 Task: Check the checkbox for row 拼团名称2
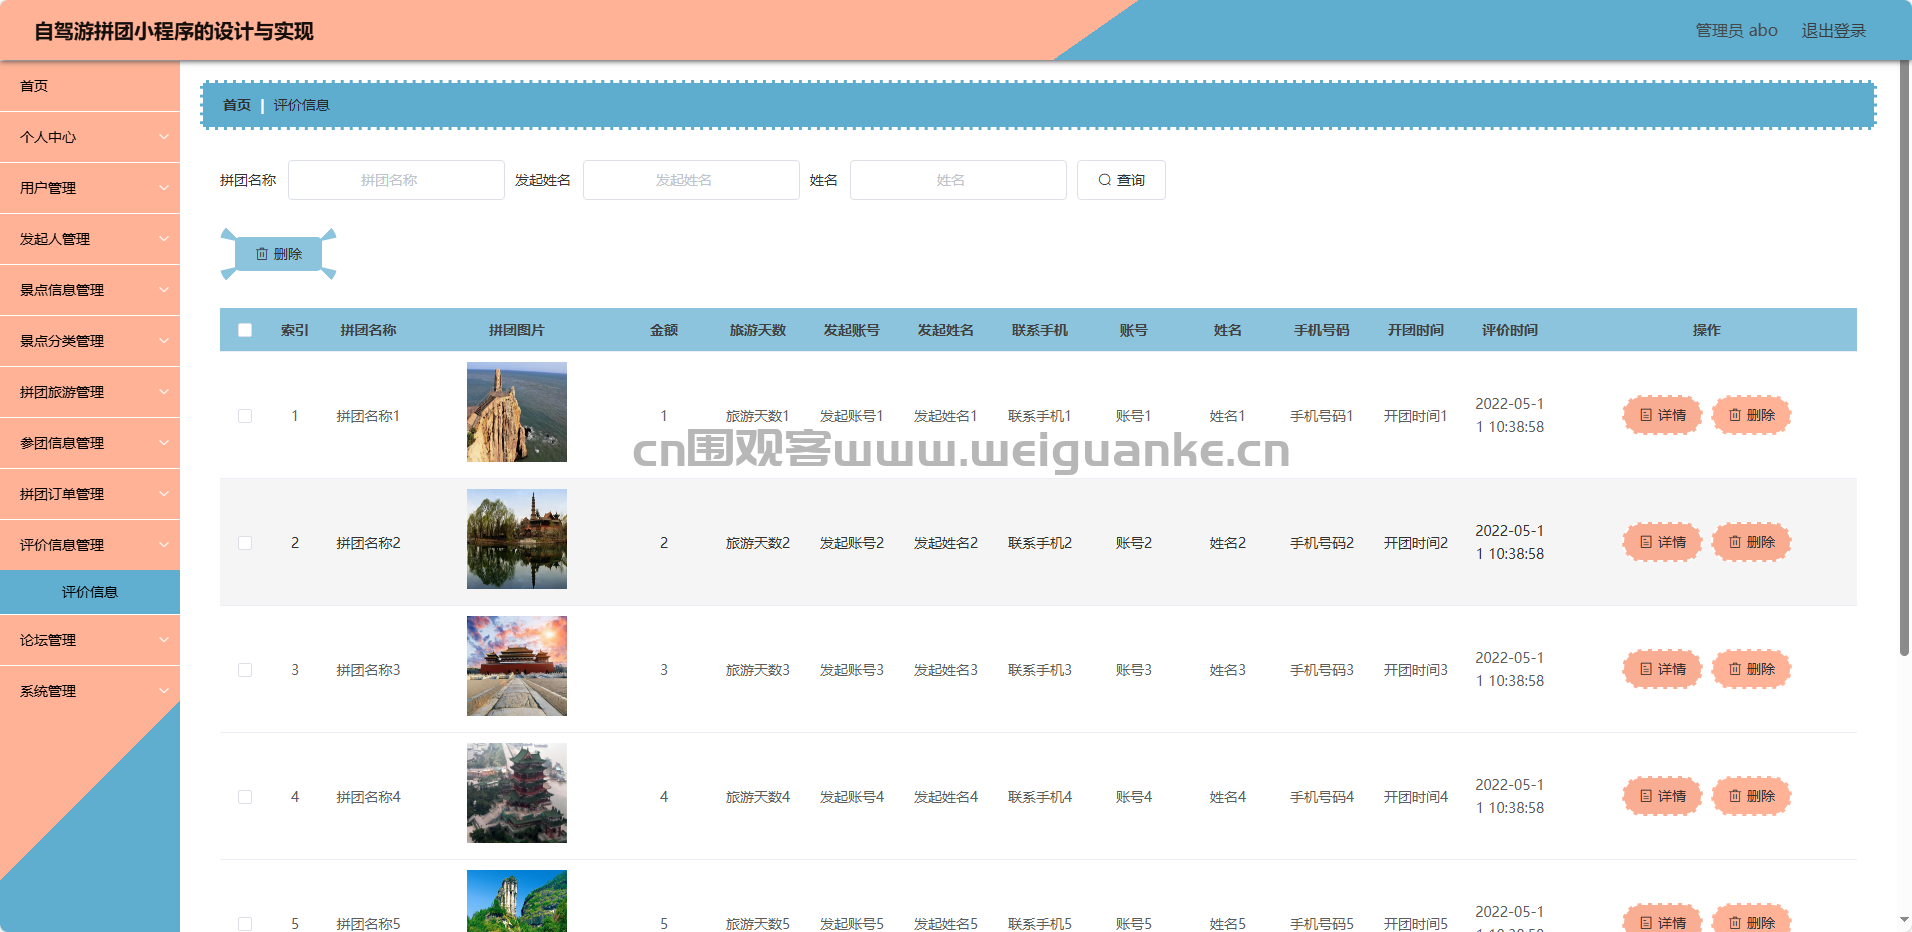[x=245, y=543]
